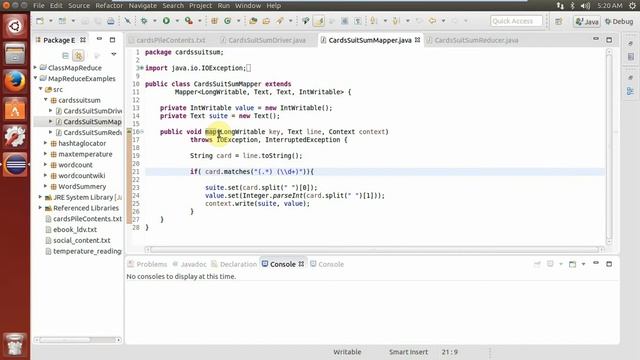Toggle Mark Occurrences highlighter button
The height and width of the screenshot is (360, 640).
318,21
